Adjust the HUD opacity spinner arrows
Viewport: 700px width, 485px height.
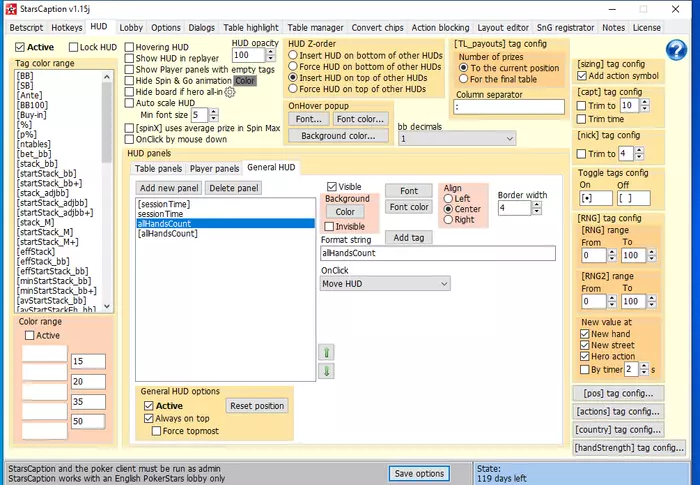click(271, 55)
